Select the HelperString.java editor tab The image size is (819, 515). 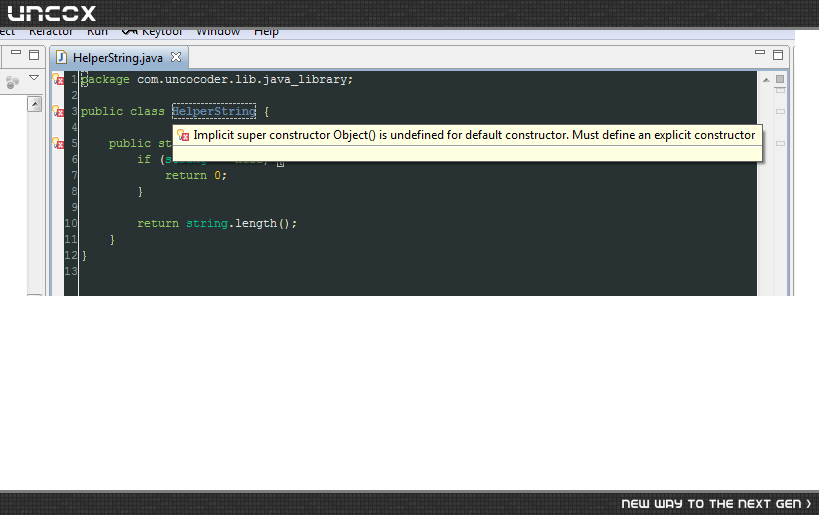pos(118,58)
